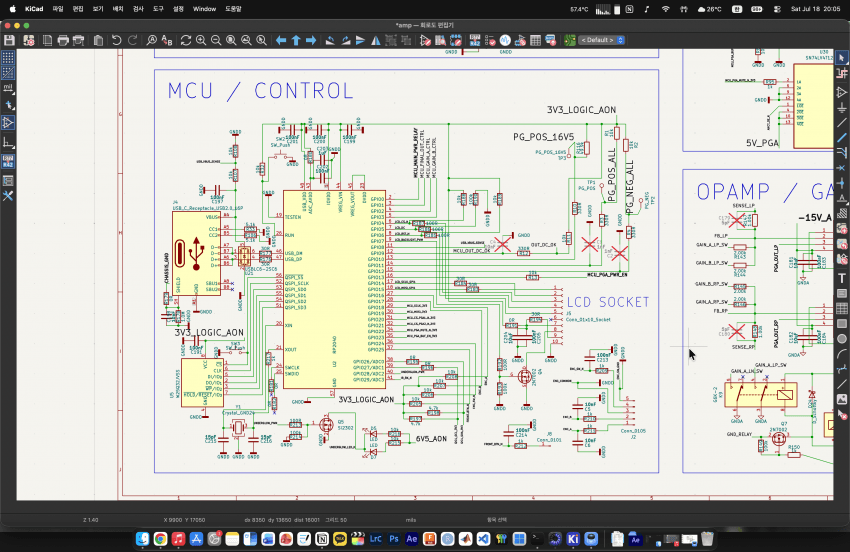850x552 pixels.
Task: Rotate the selection counterclockwise
Action: tap(330, 40)
